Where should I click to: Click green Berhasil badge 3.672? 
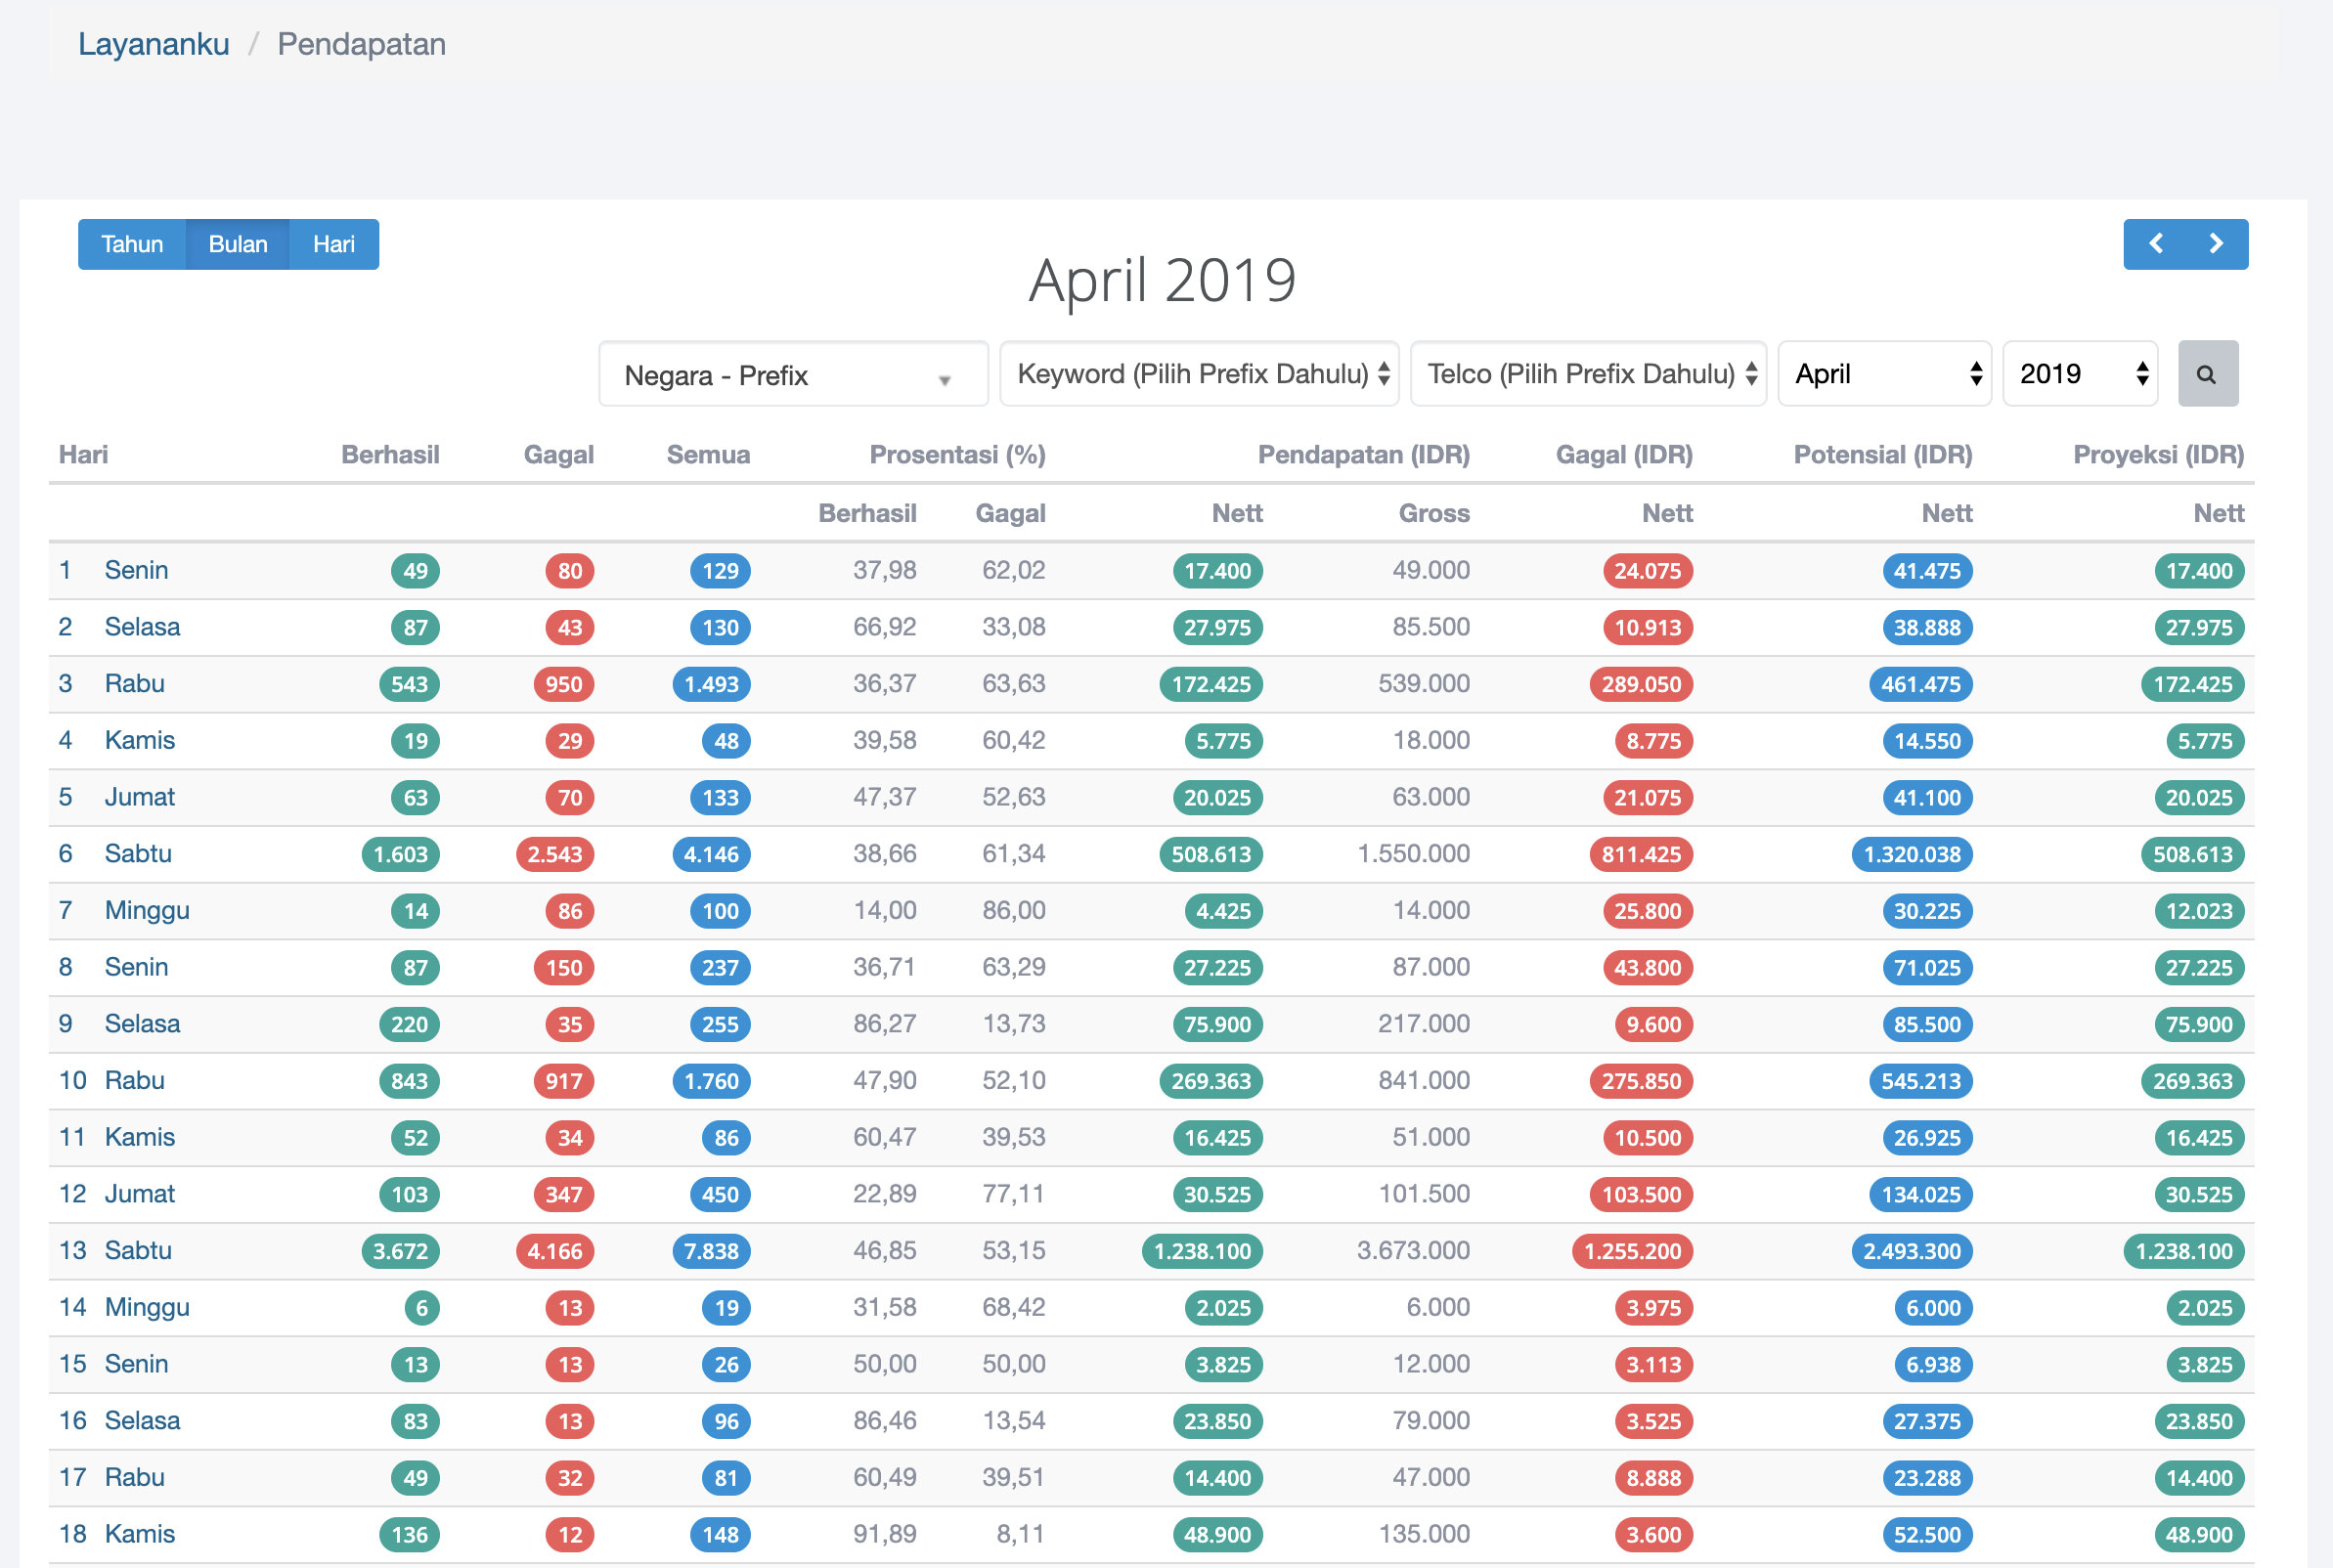click(400, 1251)
